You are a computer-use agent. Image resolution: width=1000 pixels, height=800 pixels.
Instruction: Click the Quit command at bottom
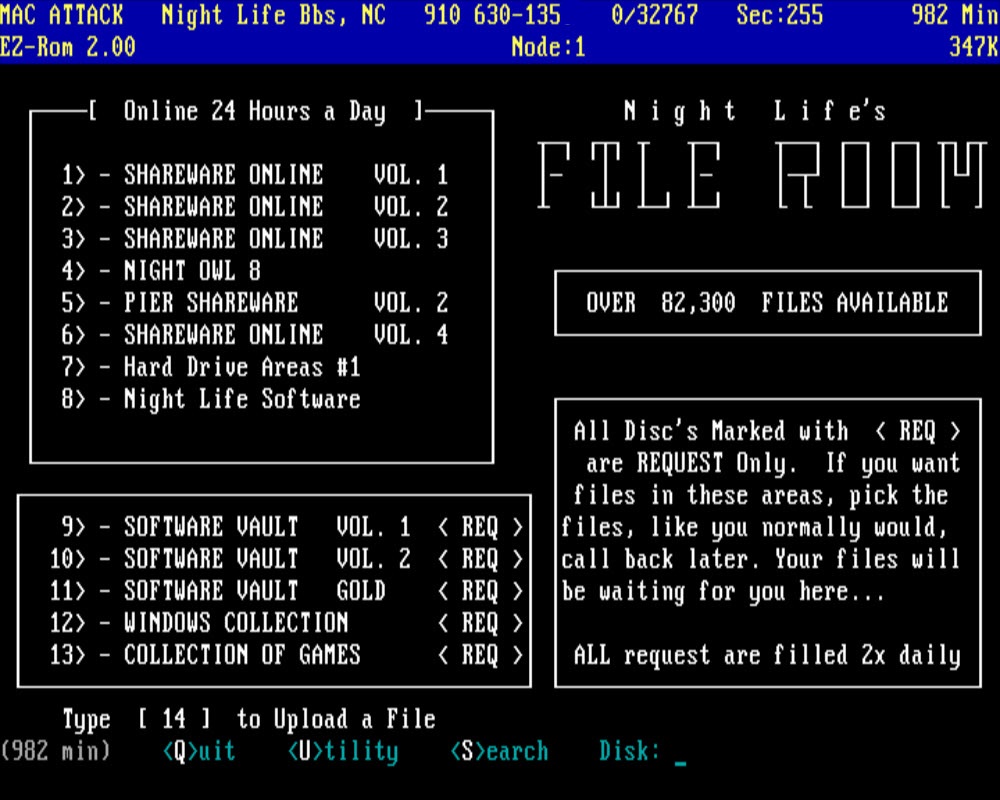tap(199, 751)
